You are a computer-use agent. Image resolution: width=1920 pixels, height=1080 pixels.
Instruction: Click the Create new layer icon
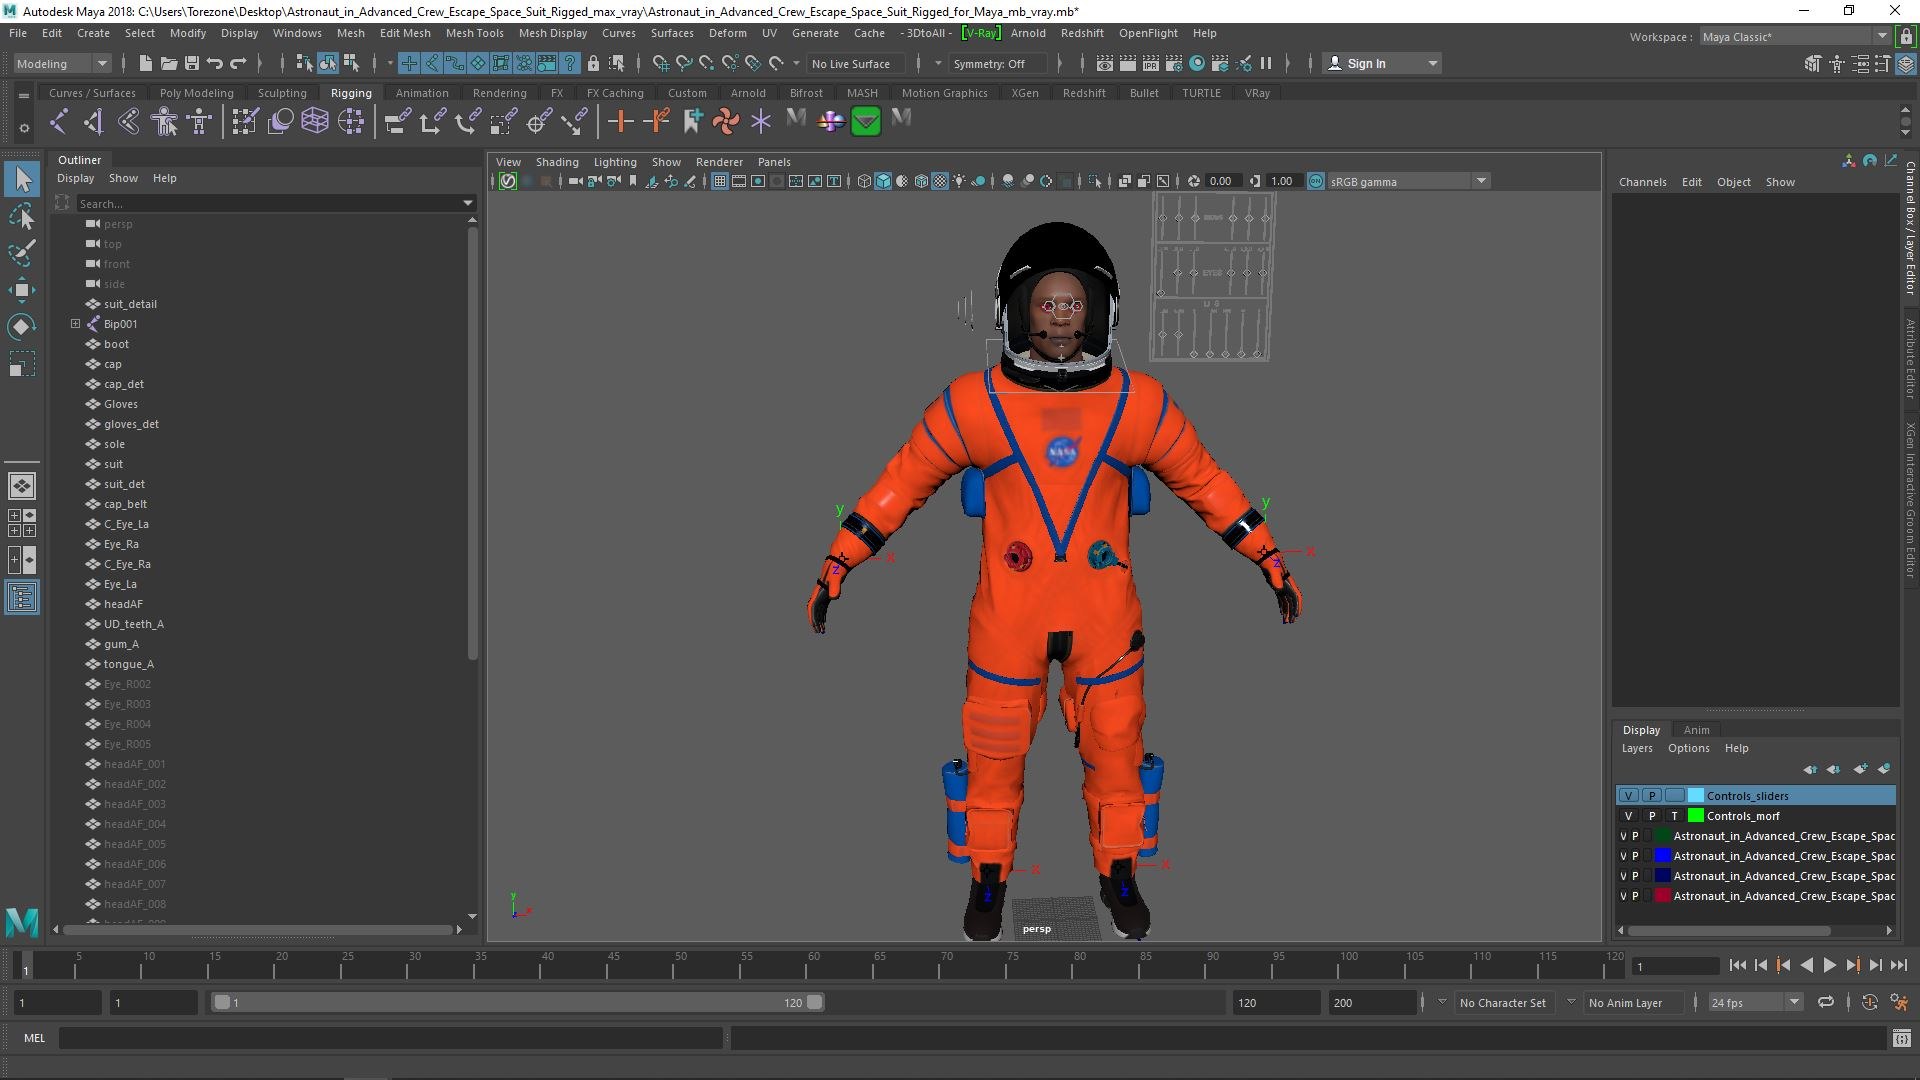point(1860,769)
